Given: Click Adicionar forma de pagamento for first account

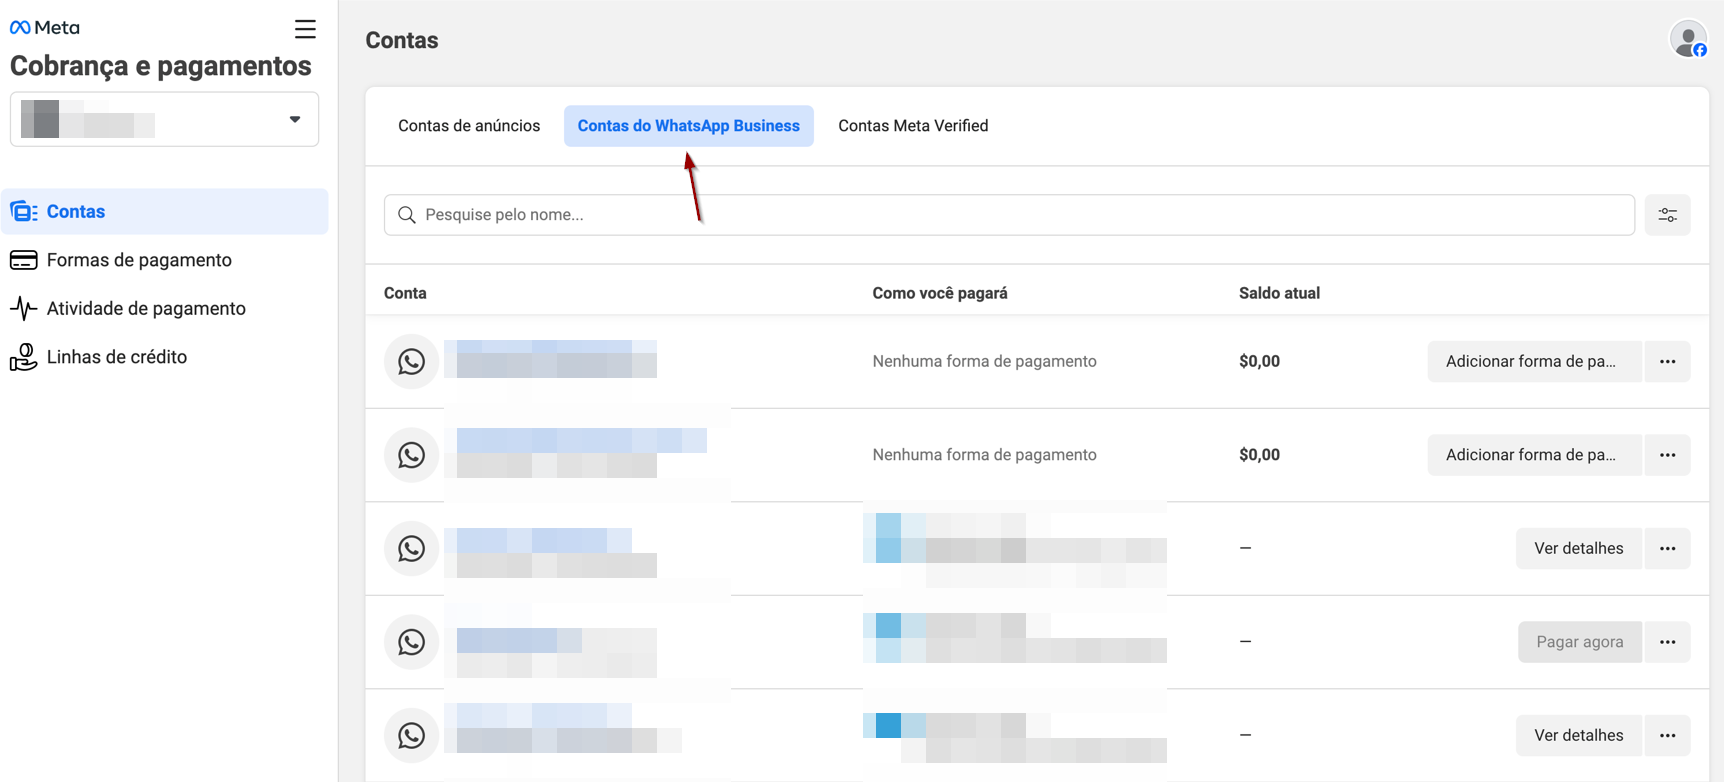Looking at the screenshot, I should tap(1533, 362).
